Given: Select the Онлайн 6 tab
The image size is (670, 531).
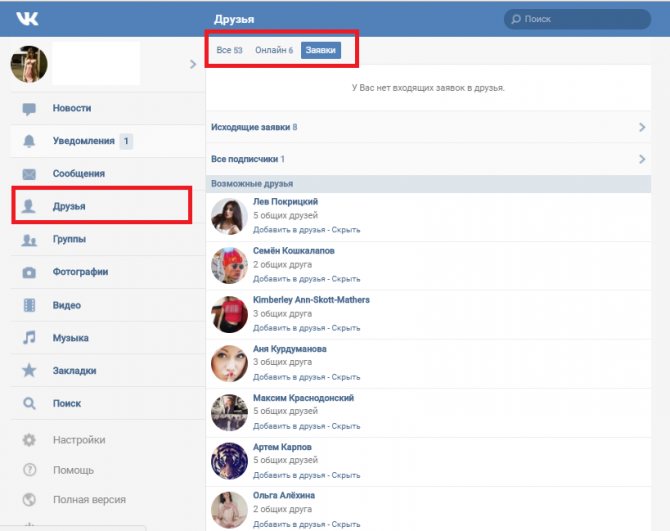Looking at the screenshot, I should pos(274,50).
